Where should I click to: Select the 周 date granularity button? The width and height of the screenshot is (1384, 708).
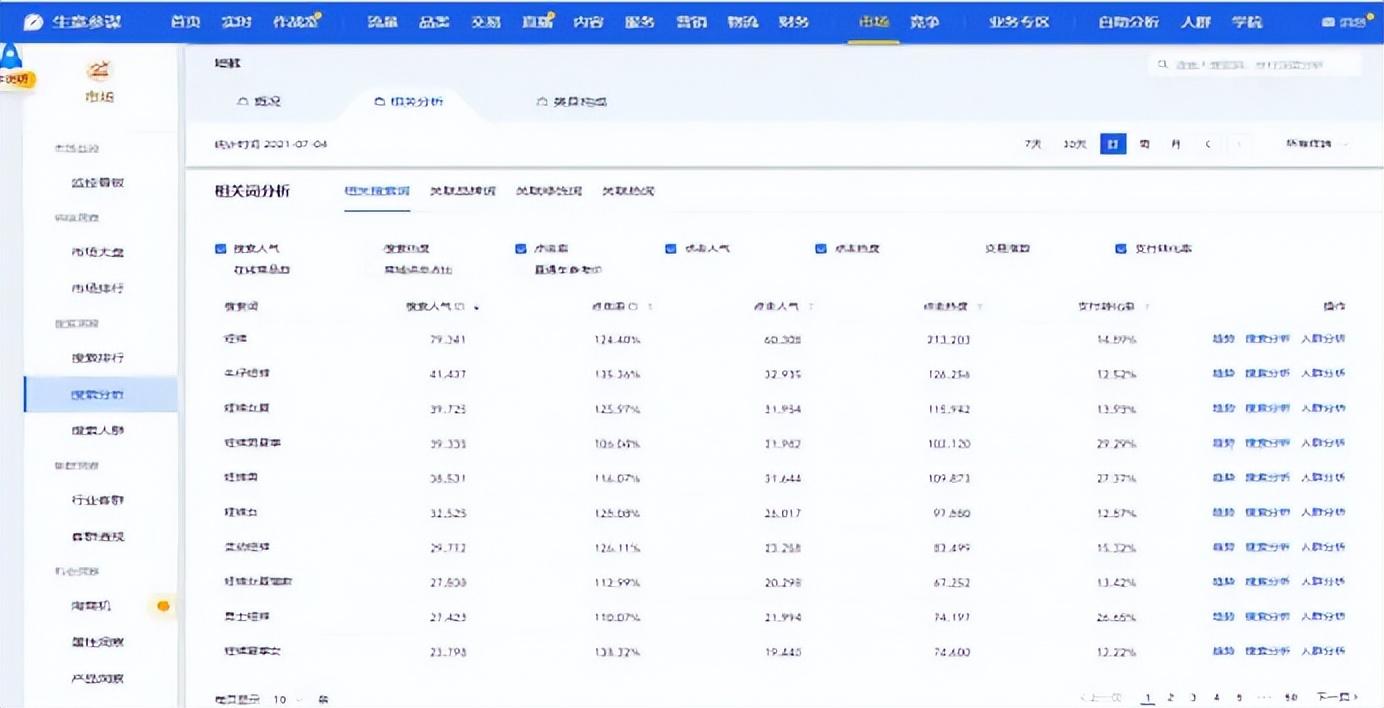[1144, 145]
